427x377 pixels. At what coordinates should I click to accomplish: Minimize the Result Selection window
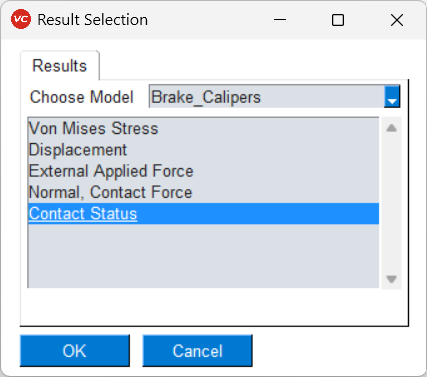[x=280, y=20]
